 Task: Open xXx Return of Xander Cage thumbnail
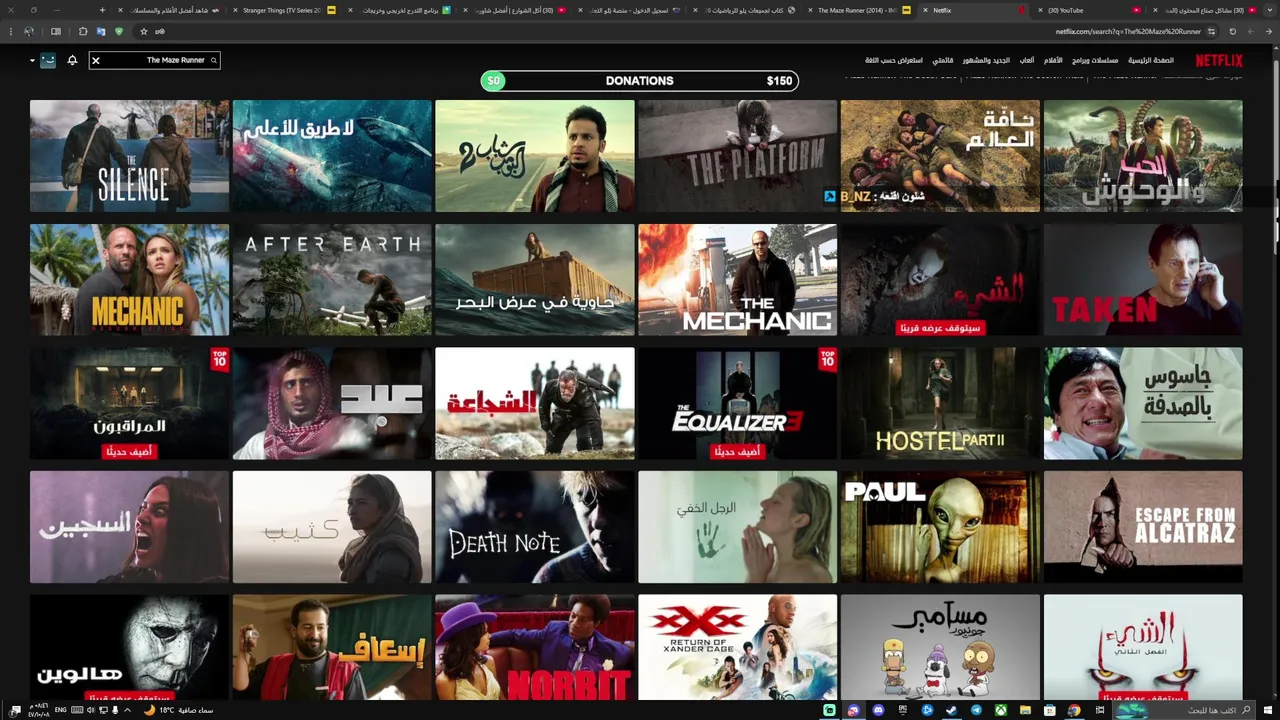click(x=737, y=647)
